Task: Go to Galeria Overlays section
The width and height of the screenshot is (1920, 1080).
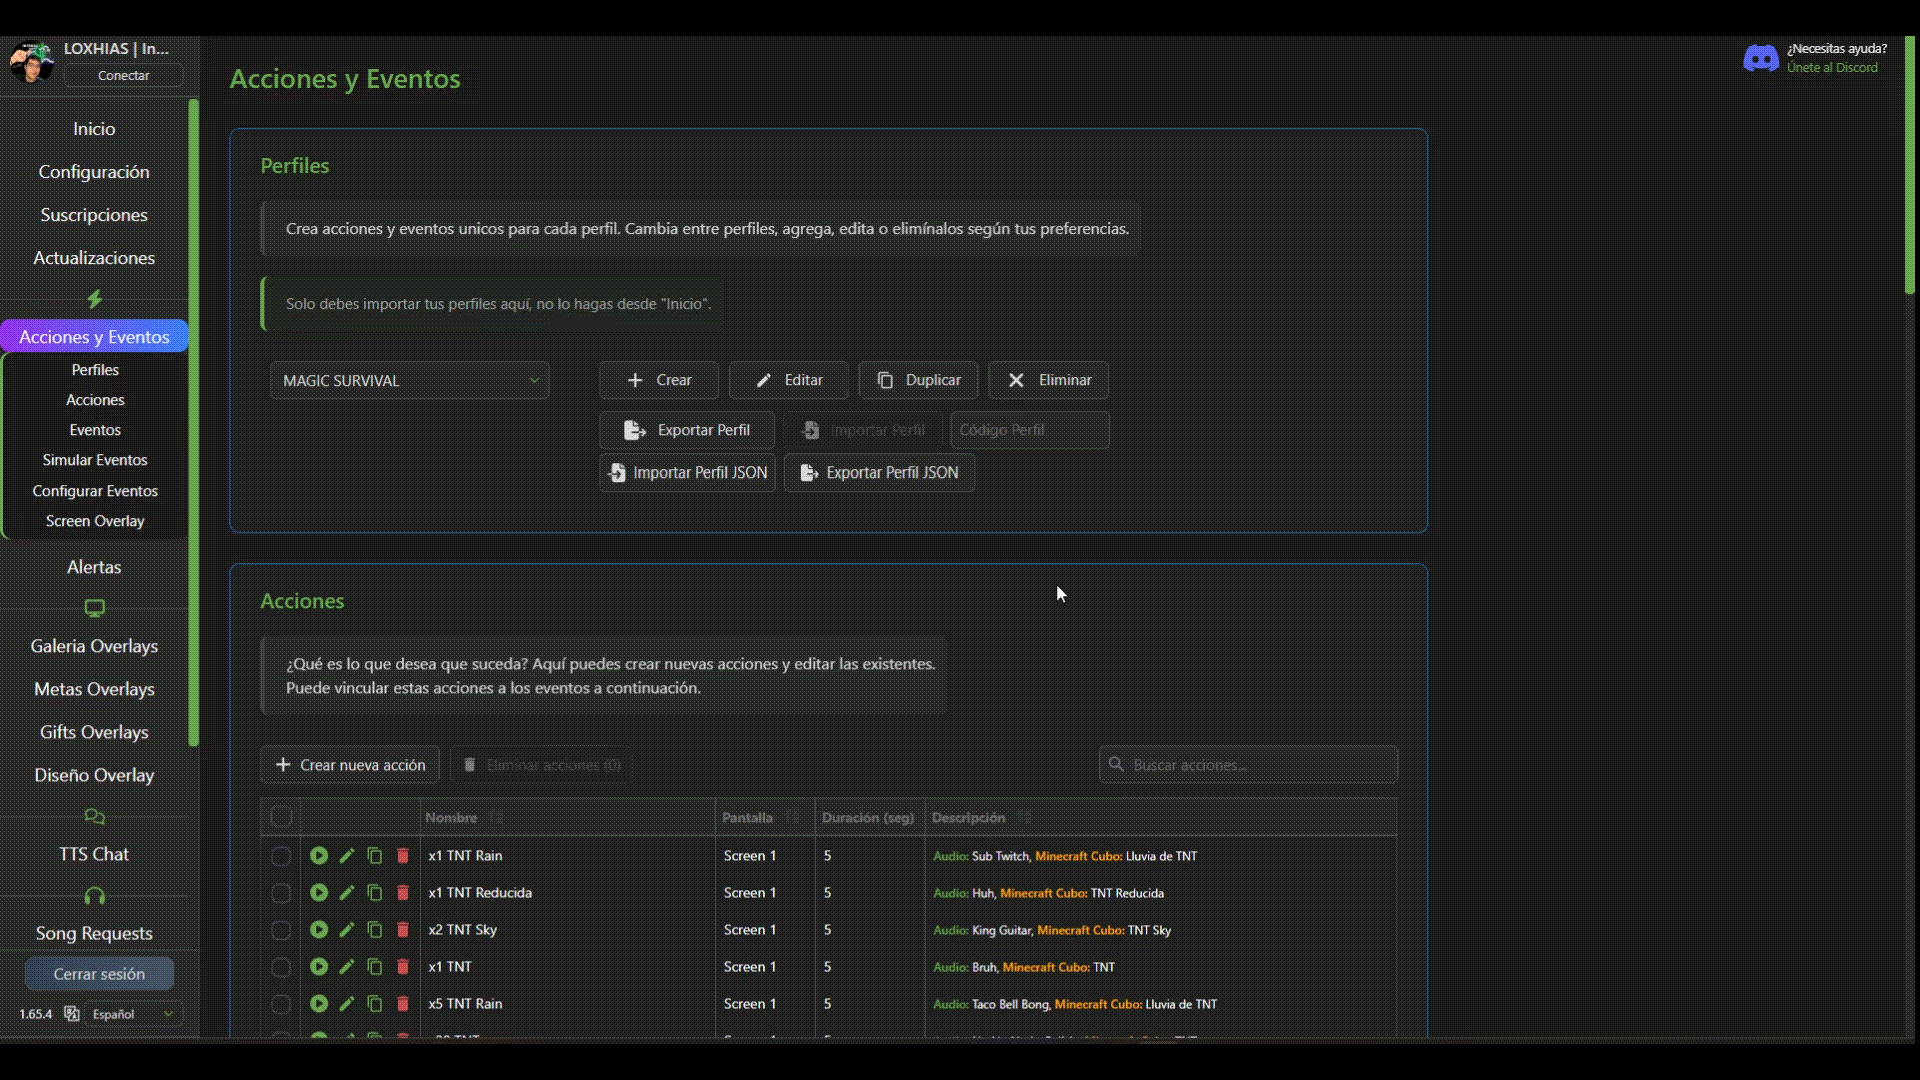Action: tap(94, 646)
